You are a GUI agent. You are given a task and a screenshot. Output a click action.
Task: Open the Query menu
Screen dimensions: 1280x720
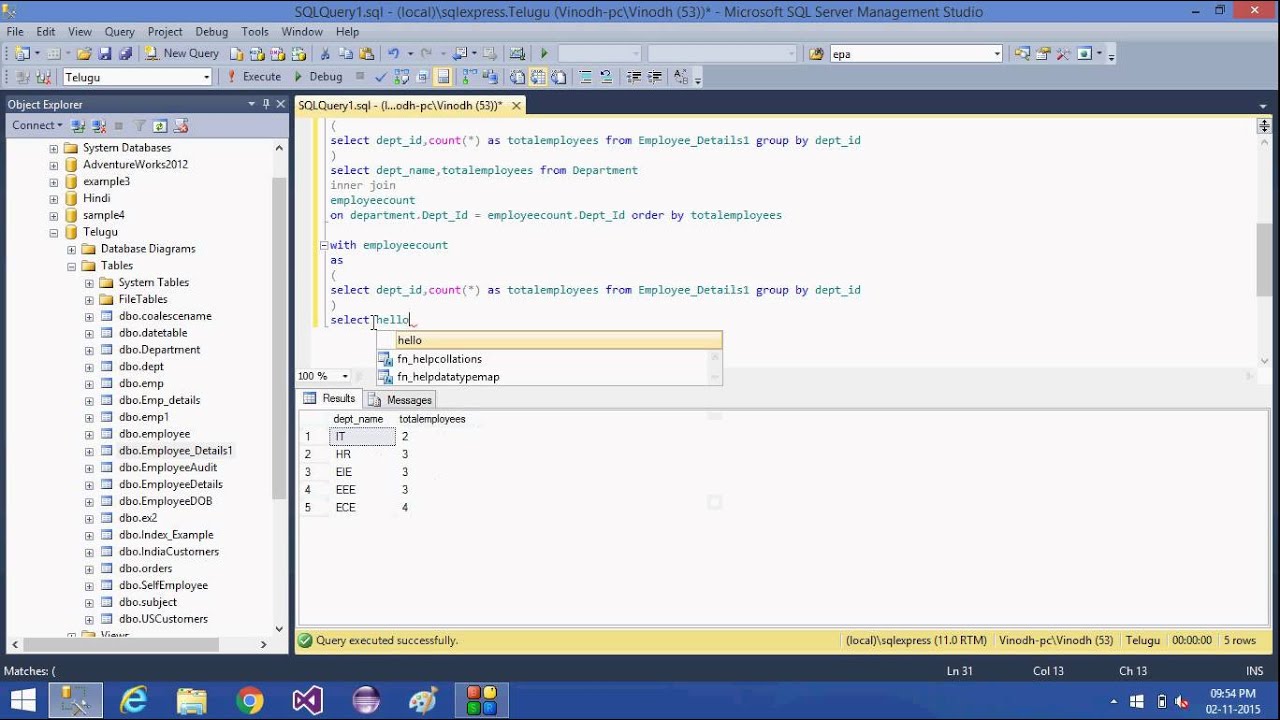120,32
